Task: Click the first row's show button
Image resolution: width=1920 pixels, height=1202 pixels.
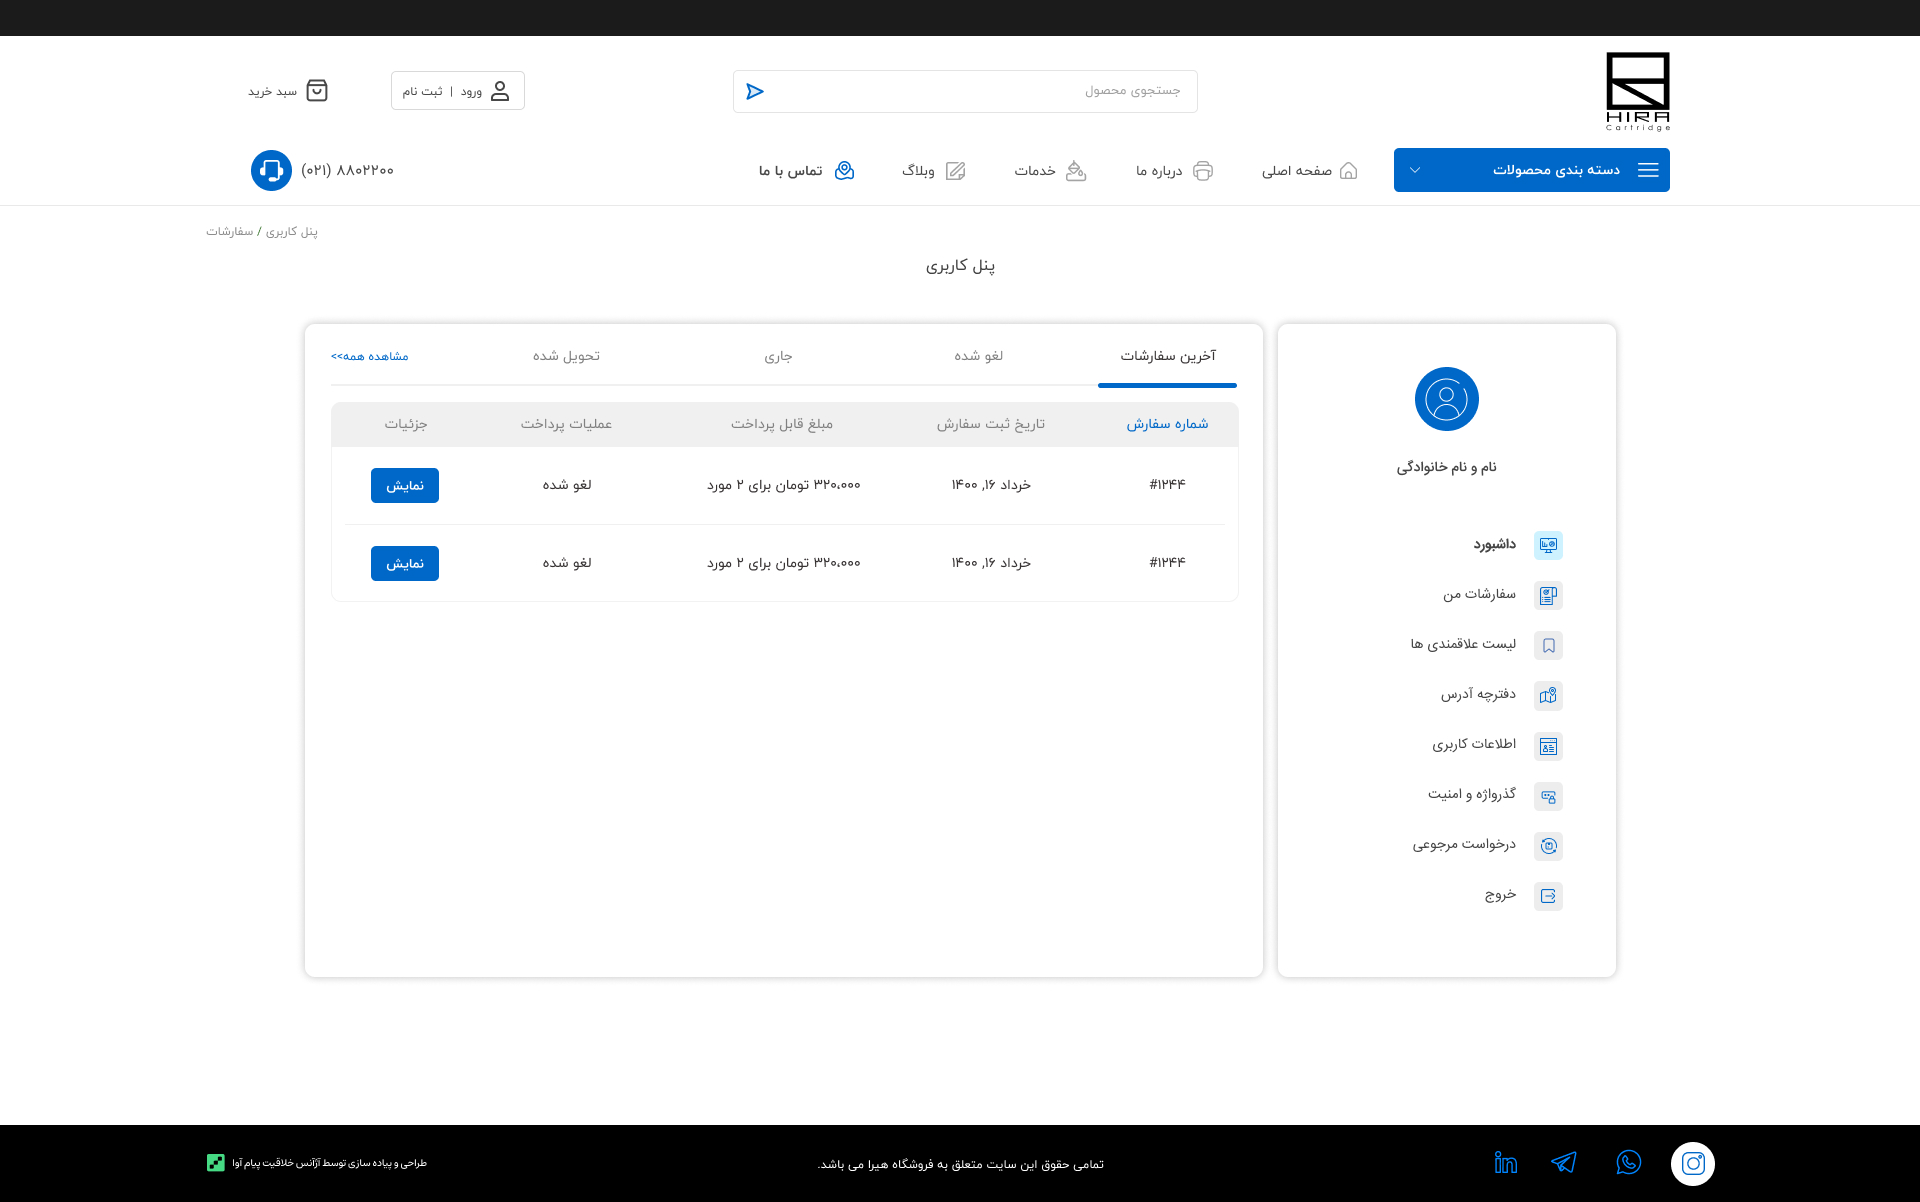Action: pyautogui.click(x=405, y=486)
